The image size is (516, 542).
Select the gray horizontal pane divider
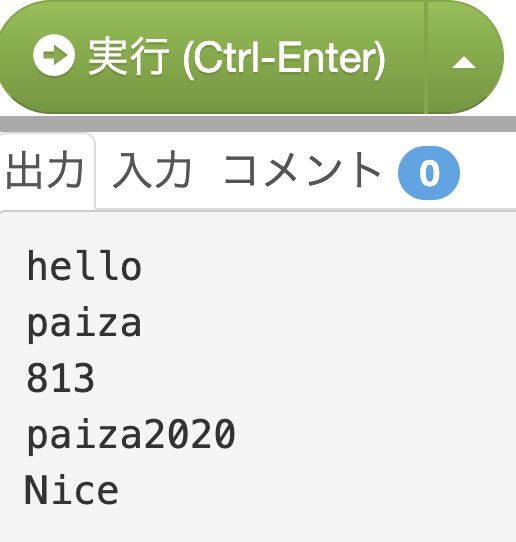pyautogui.click(x=258, y=124)
